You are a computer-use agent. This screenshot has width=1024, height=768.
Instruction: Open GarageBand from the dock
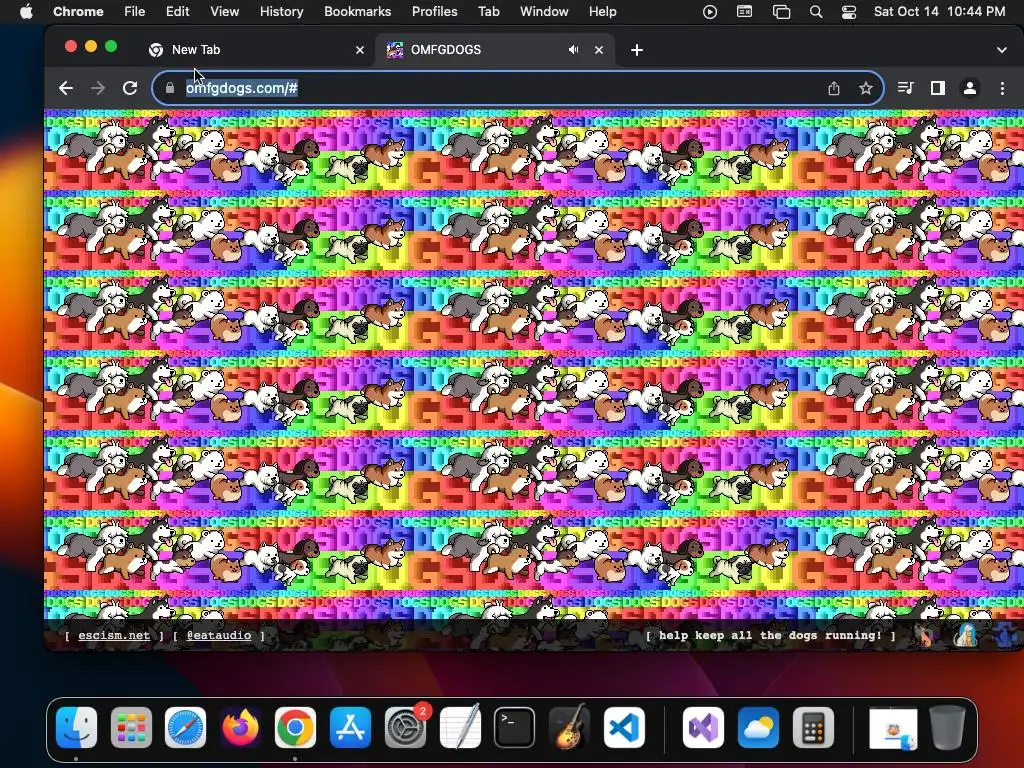(569, 728)
